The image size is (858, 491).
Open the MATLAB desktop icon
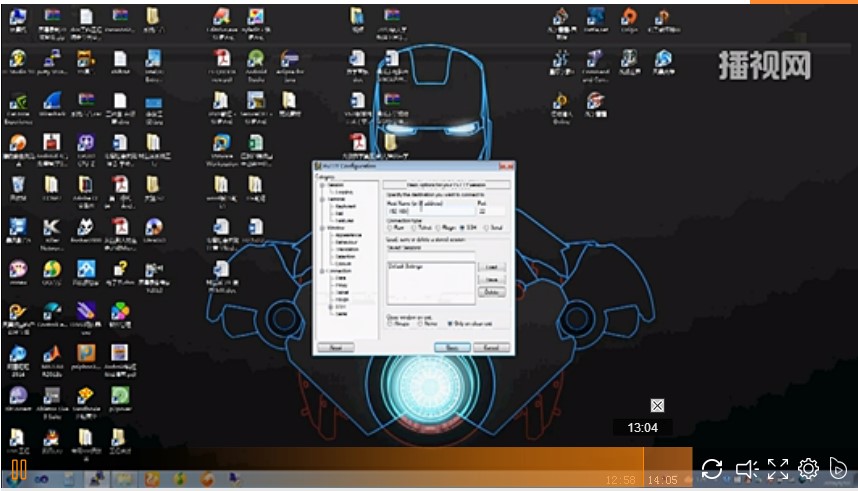click(52, 360)
